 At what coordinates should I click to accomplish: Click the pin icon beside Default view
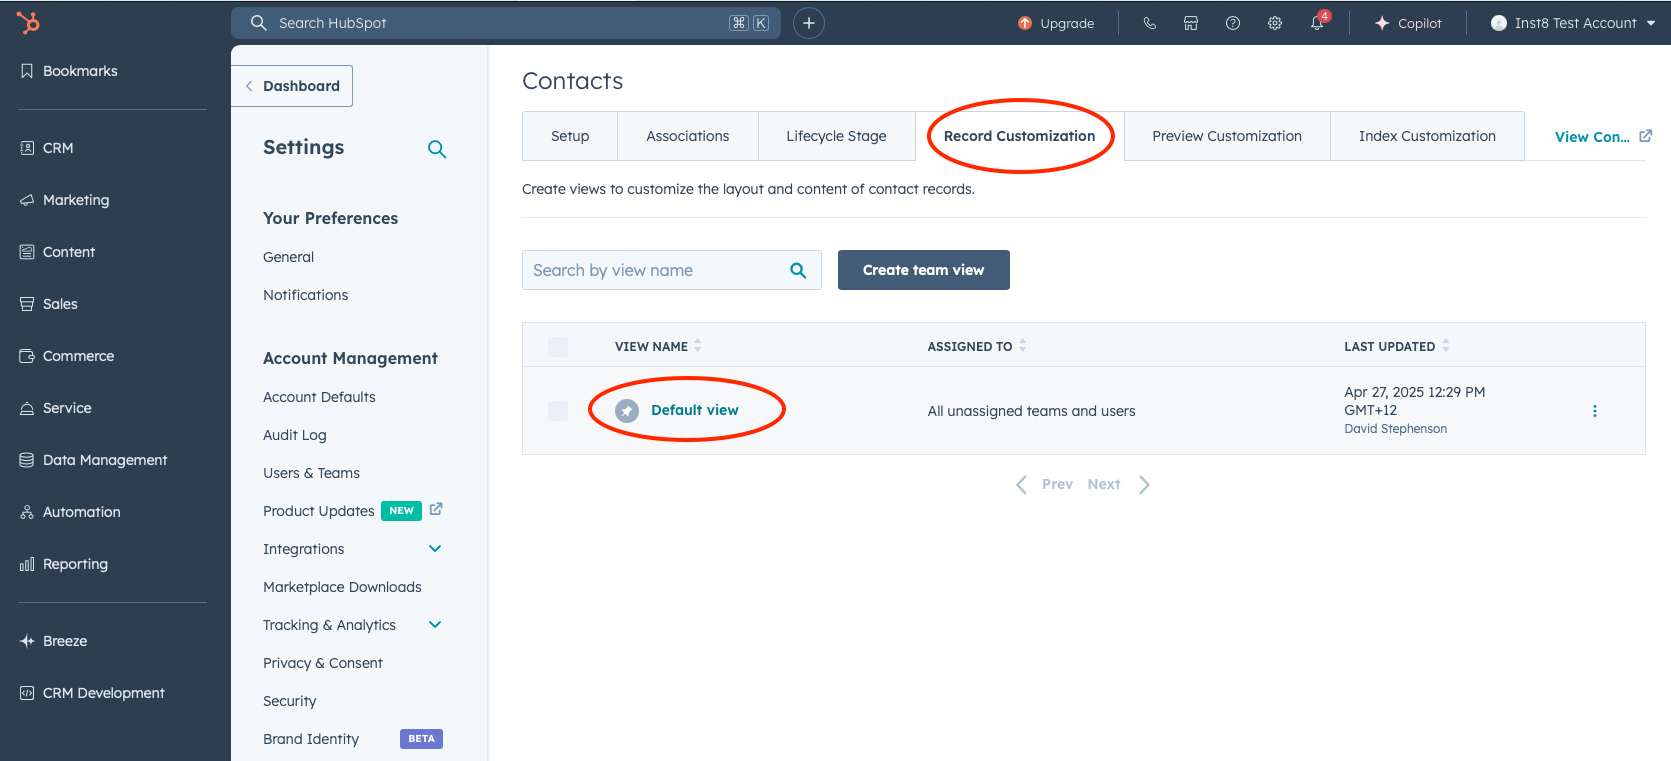click(627, 411)
